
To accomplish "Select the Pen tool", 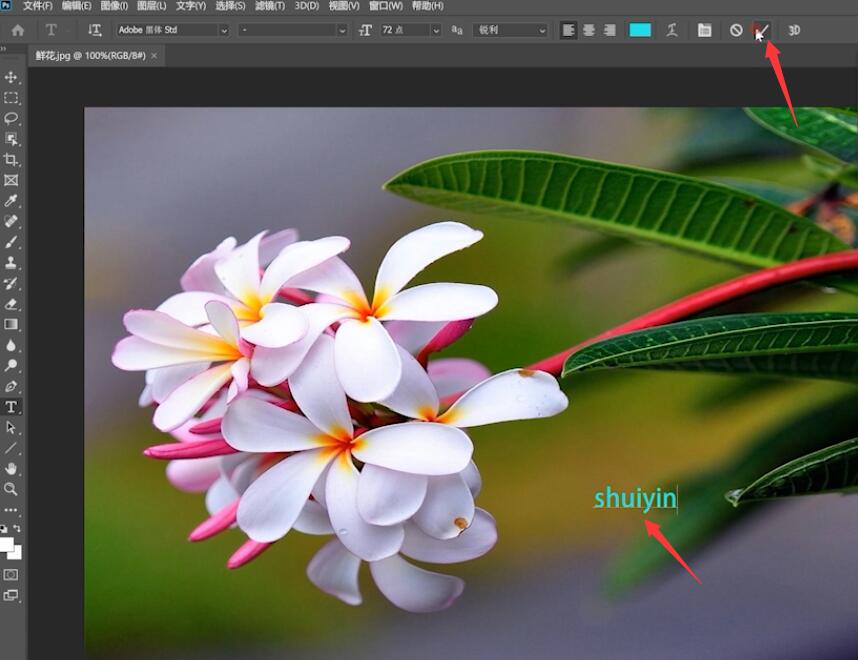I will click(x=11, y=386).
